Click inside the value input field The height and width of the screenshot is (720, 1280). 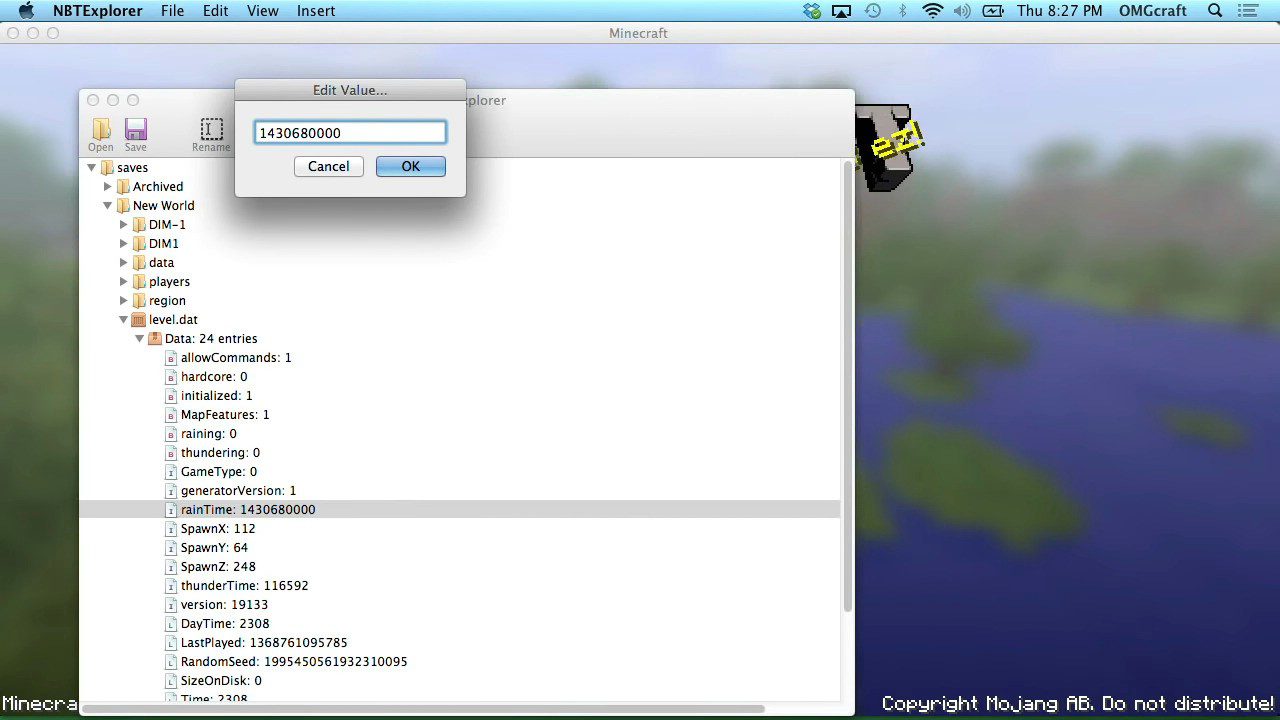coord(349,132)
